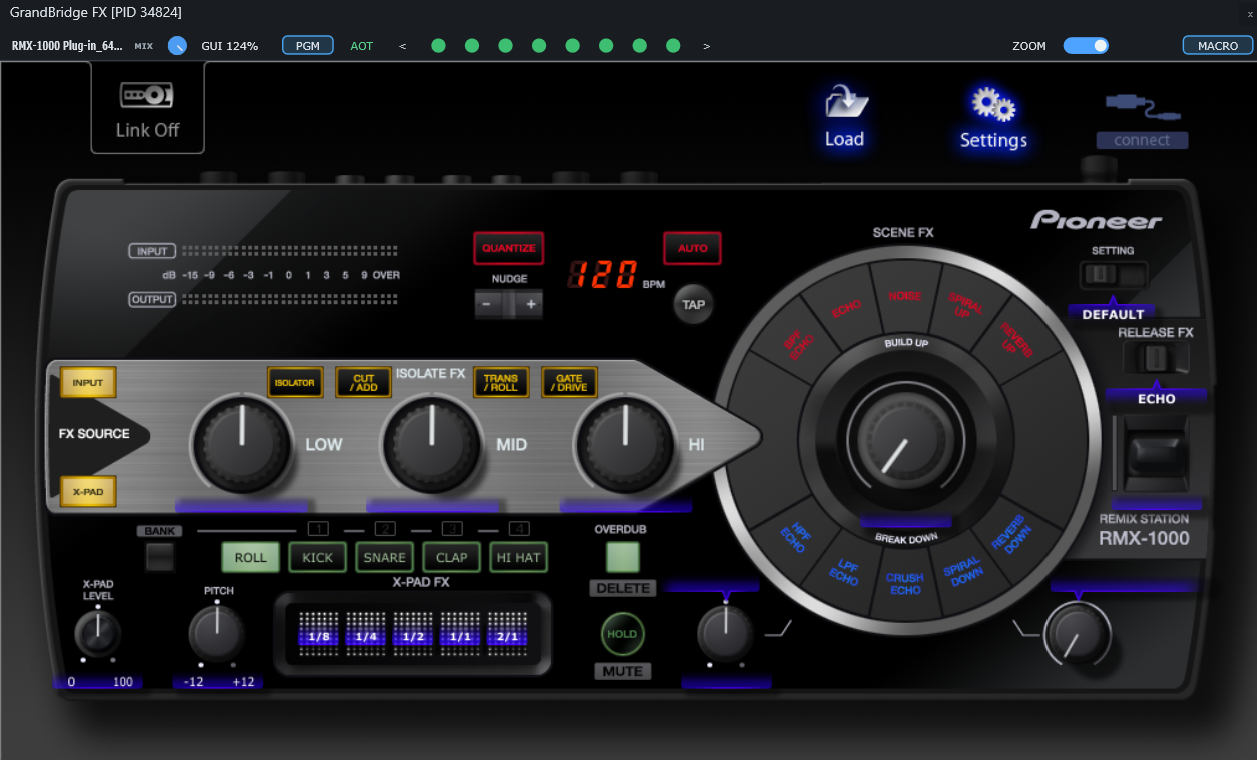Click the previous preset arrow
Image resolution: width=1257 pixels, height=760 pixels.
click(402, 46)
